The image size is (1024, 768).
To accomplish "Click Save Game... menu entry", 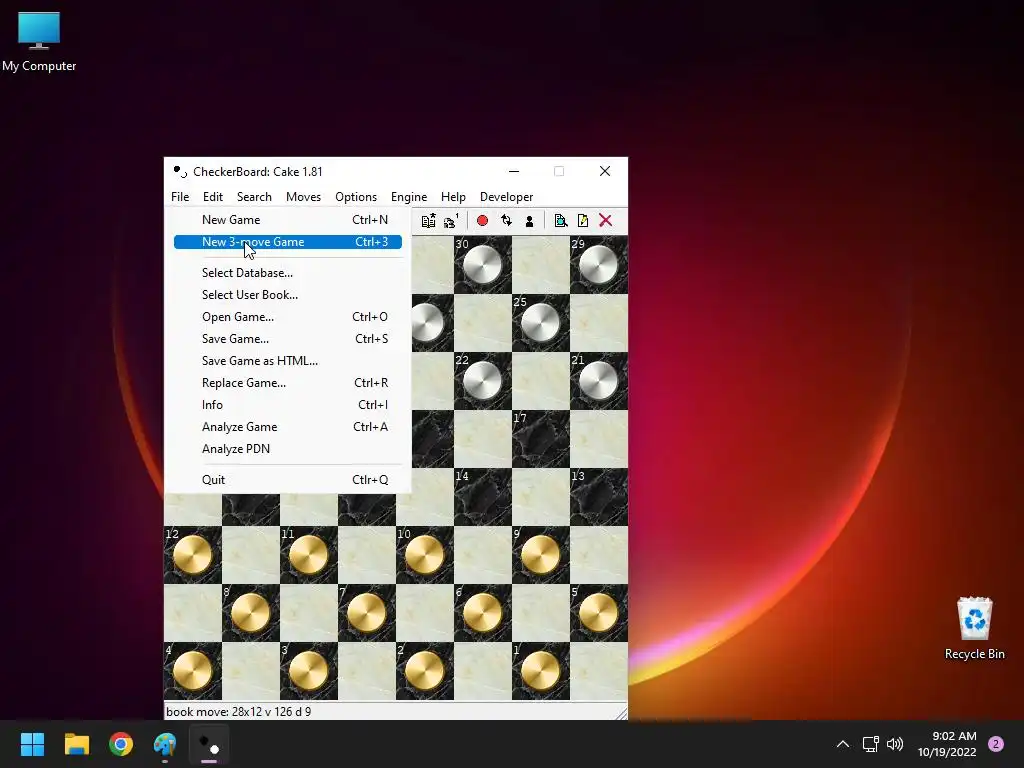I will [x=287, y=339].
